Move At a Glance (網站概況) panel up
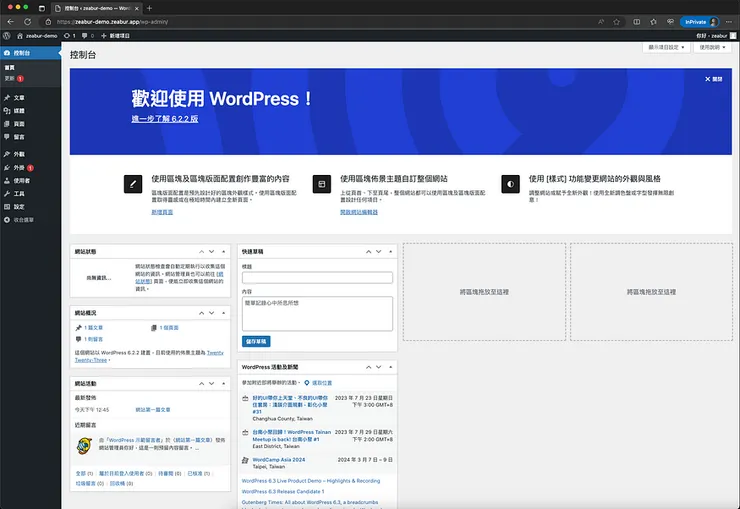 coord(202,313)
